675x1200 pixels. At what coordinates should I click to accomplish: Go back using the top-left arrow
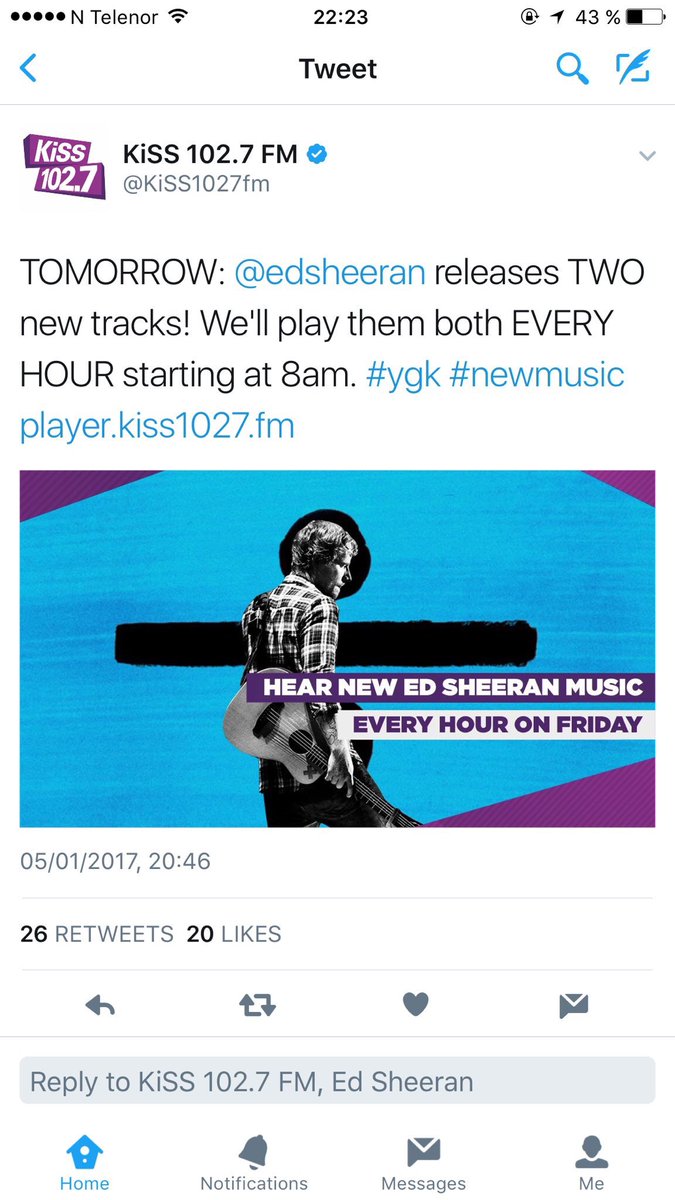pos(28,69)
